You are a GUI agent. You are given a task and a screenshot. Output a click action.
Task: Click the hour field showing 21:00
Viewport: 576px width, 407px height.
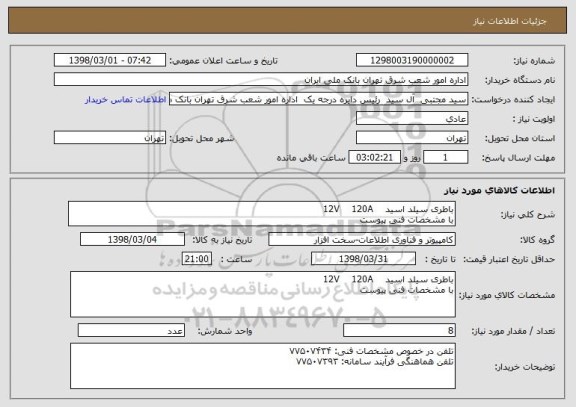197,259
